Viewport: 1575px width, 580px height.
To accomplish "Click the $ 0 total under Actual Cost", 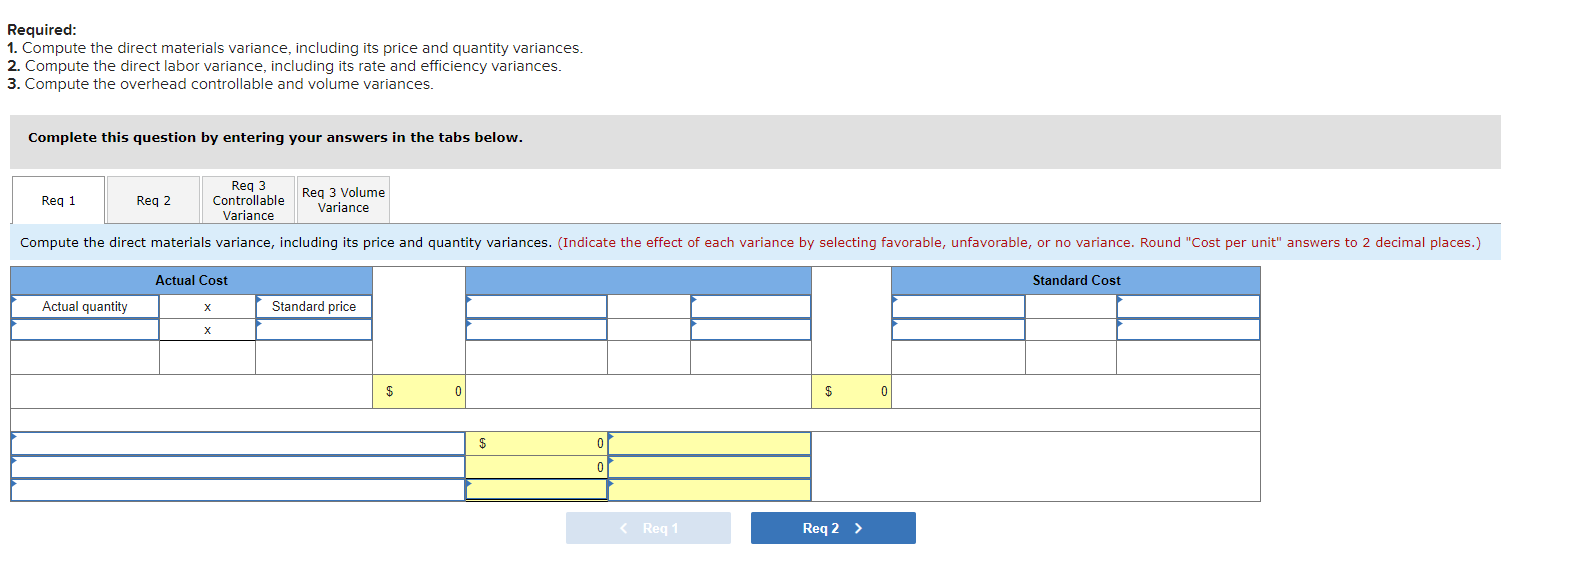I will (x=419, y=391).
